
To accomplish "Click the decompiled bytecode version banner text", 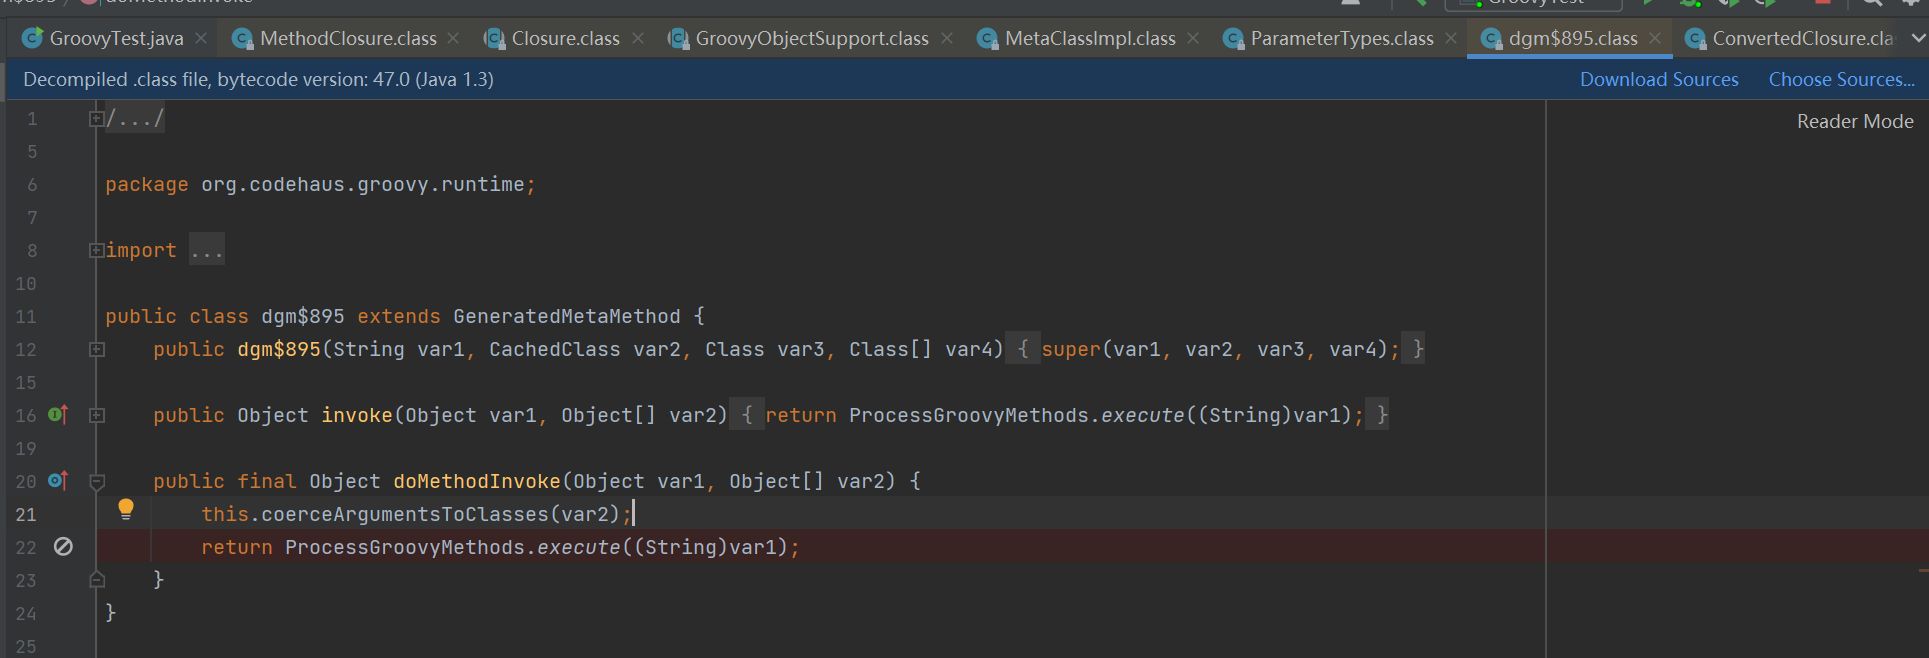I will pyautogui.click(x=258, y=79).
